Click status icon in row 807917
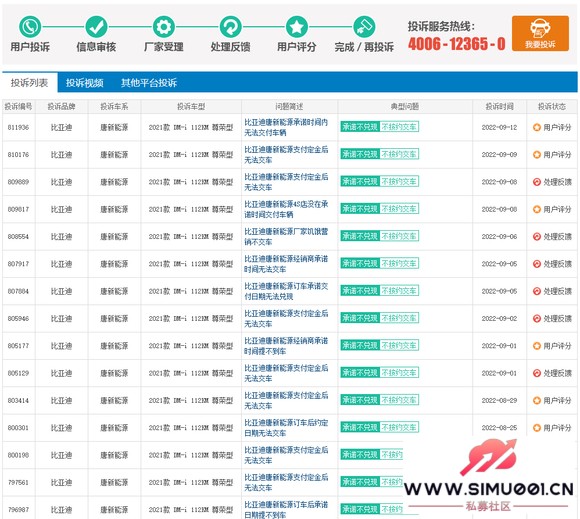 point(537,264)
